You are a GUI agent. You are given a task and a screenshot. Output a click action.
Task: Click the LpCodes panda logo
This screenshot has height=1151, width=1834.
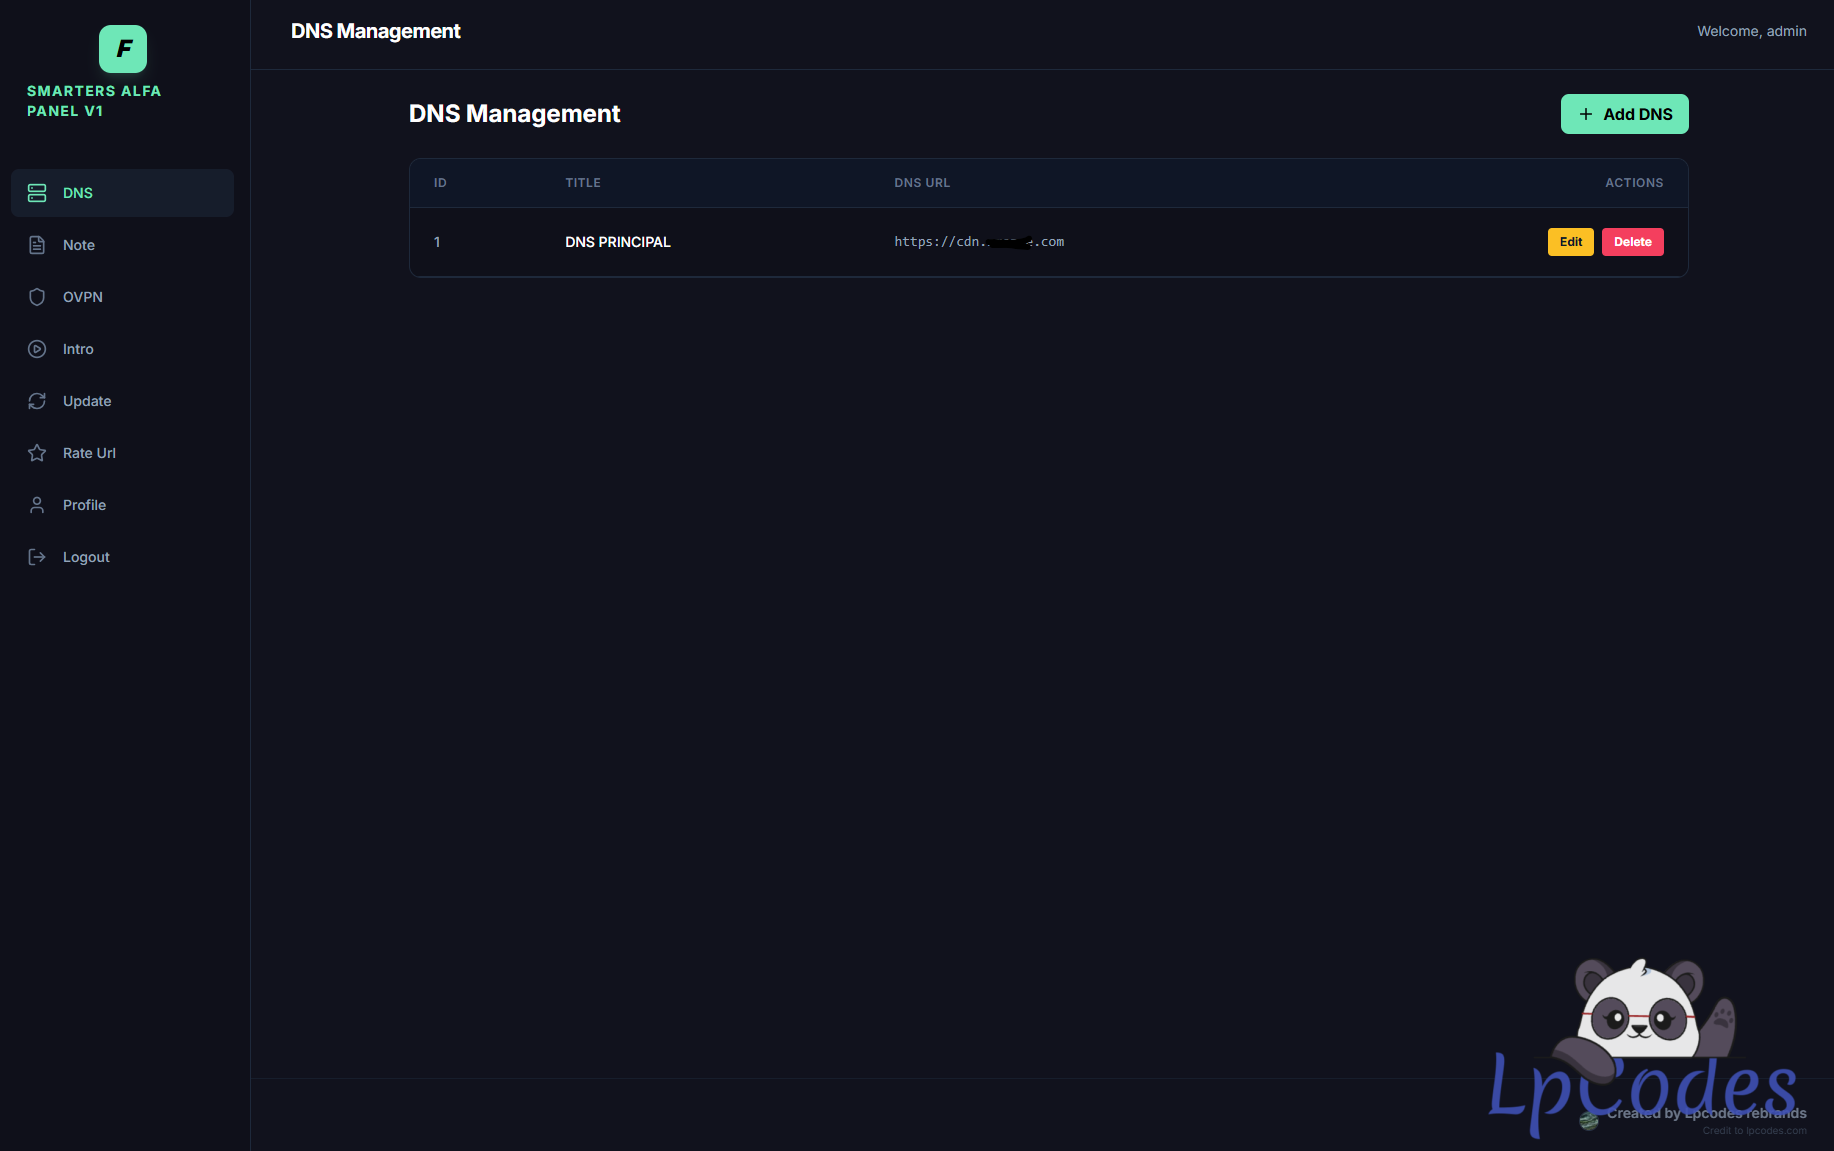click(1640, 1040)
